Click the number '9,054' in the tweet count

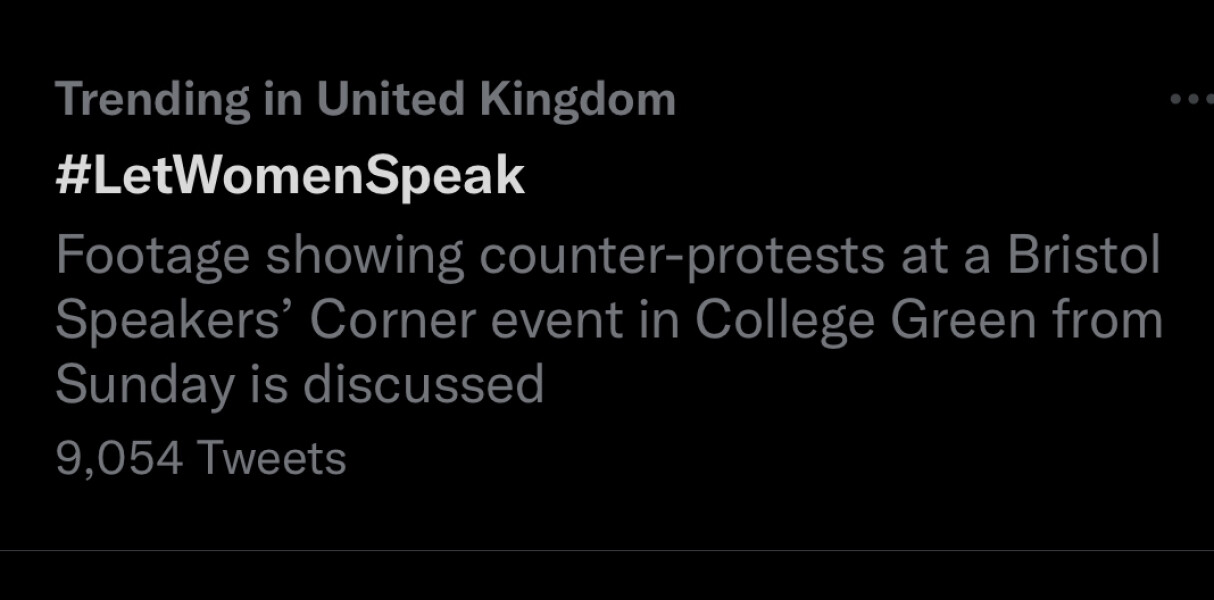coord(119,459)
